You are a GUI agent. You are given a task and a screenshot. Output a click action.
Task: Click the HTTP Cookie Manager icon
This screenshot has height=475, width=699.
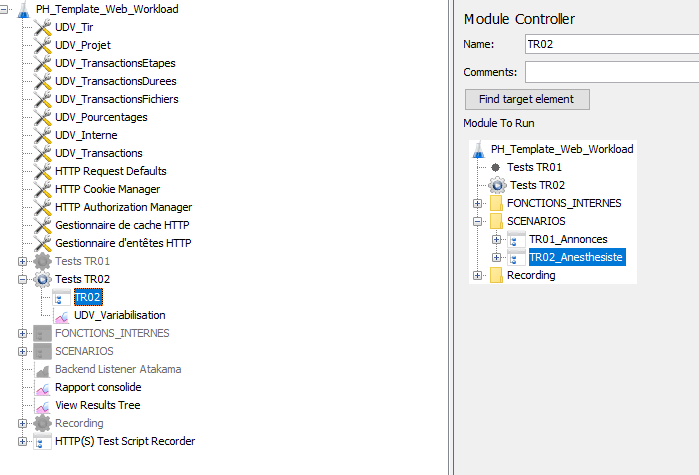click(x=42, y=189)
